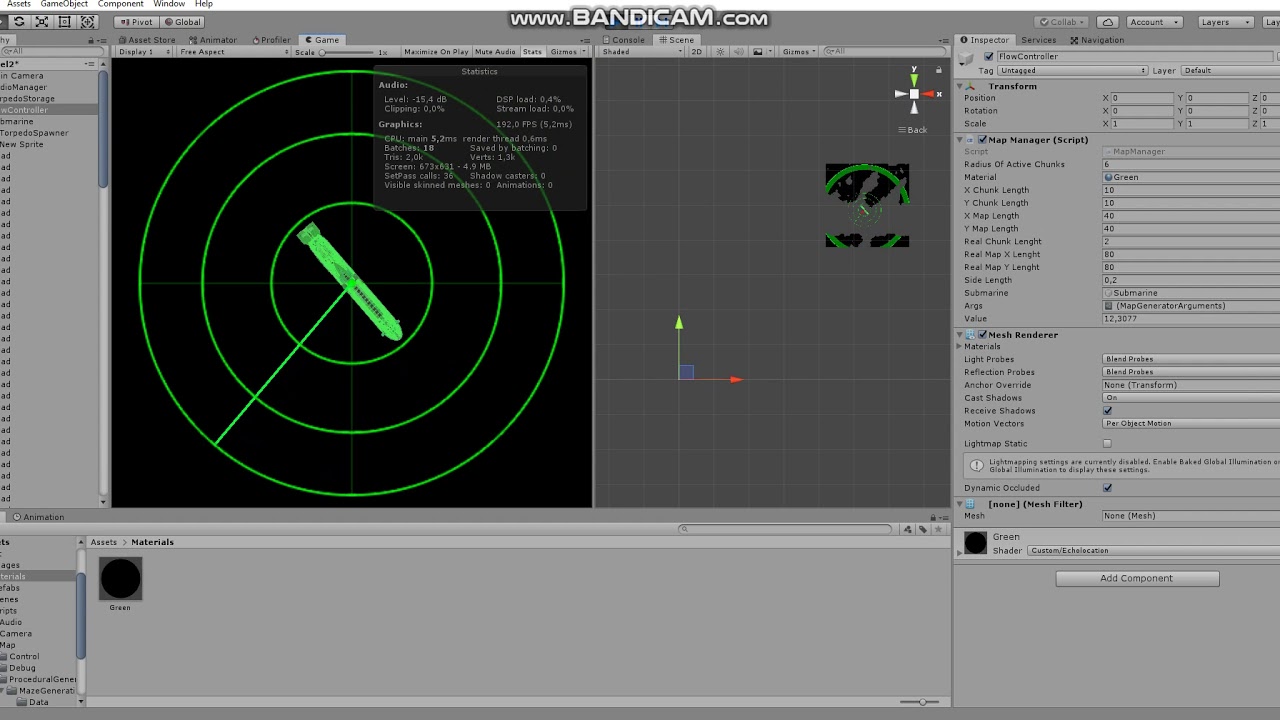
Task: Select the Rotate tool icon
Action: point(18,21)
